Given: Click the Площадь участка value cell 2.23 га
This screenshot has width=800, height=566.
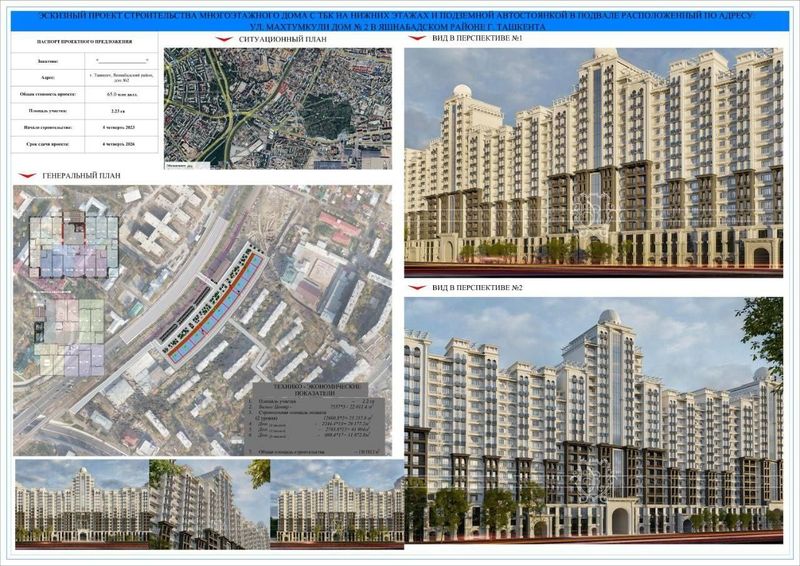Looking at the screenshot, I should (x=121, y=111).
